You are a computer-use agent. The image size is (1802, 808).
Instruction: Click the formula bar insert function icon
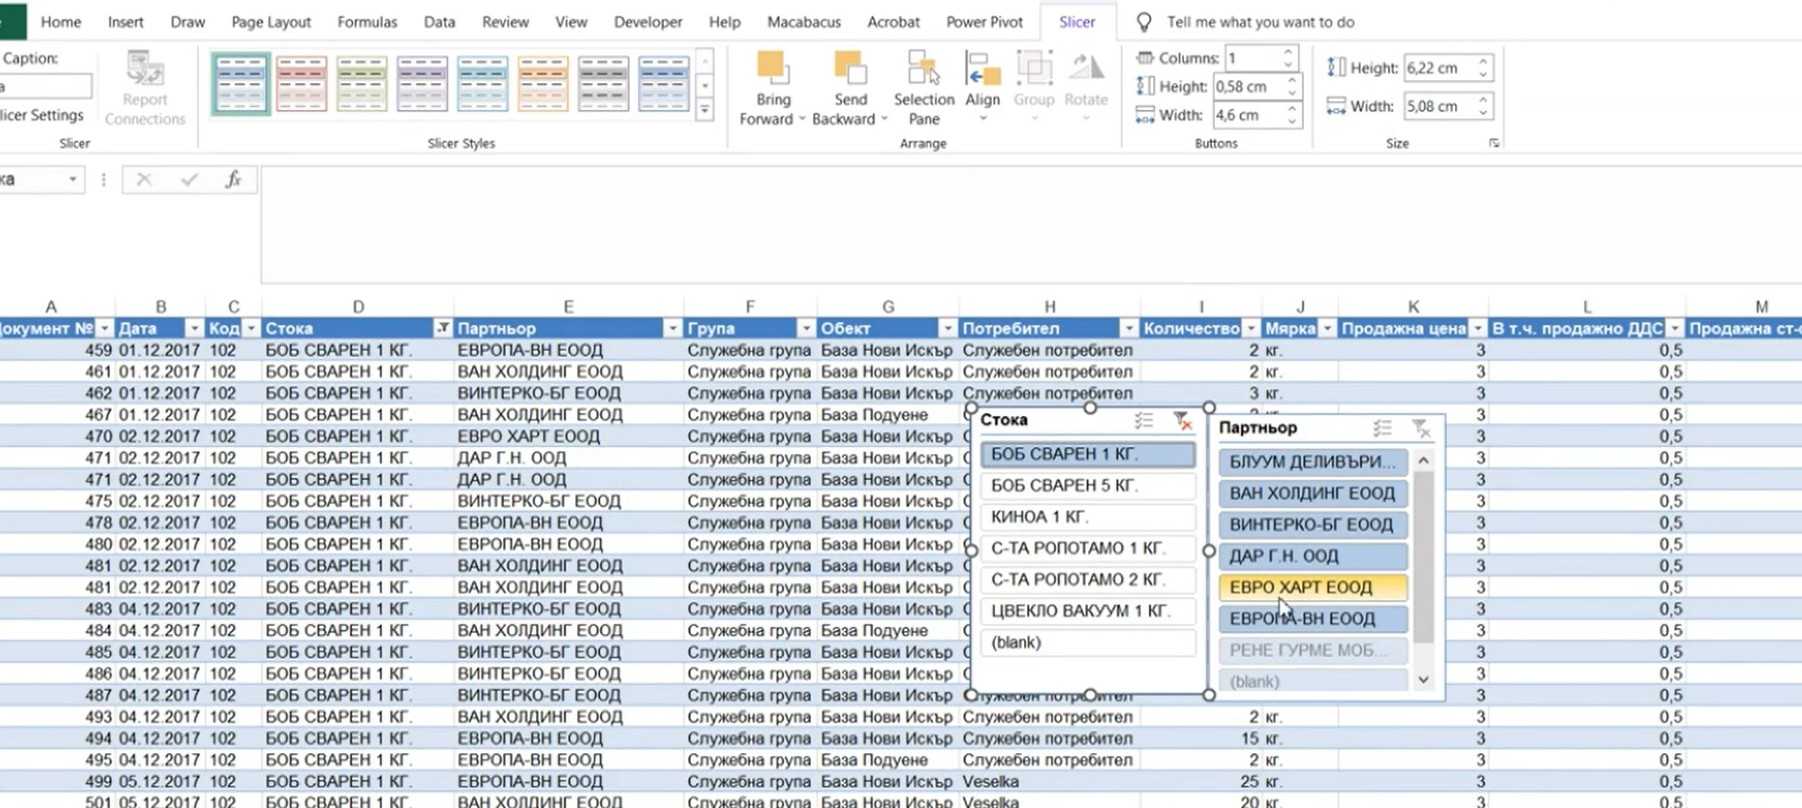233,180
